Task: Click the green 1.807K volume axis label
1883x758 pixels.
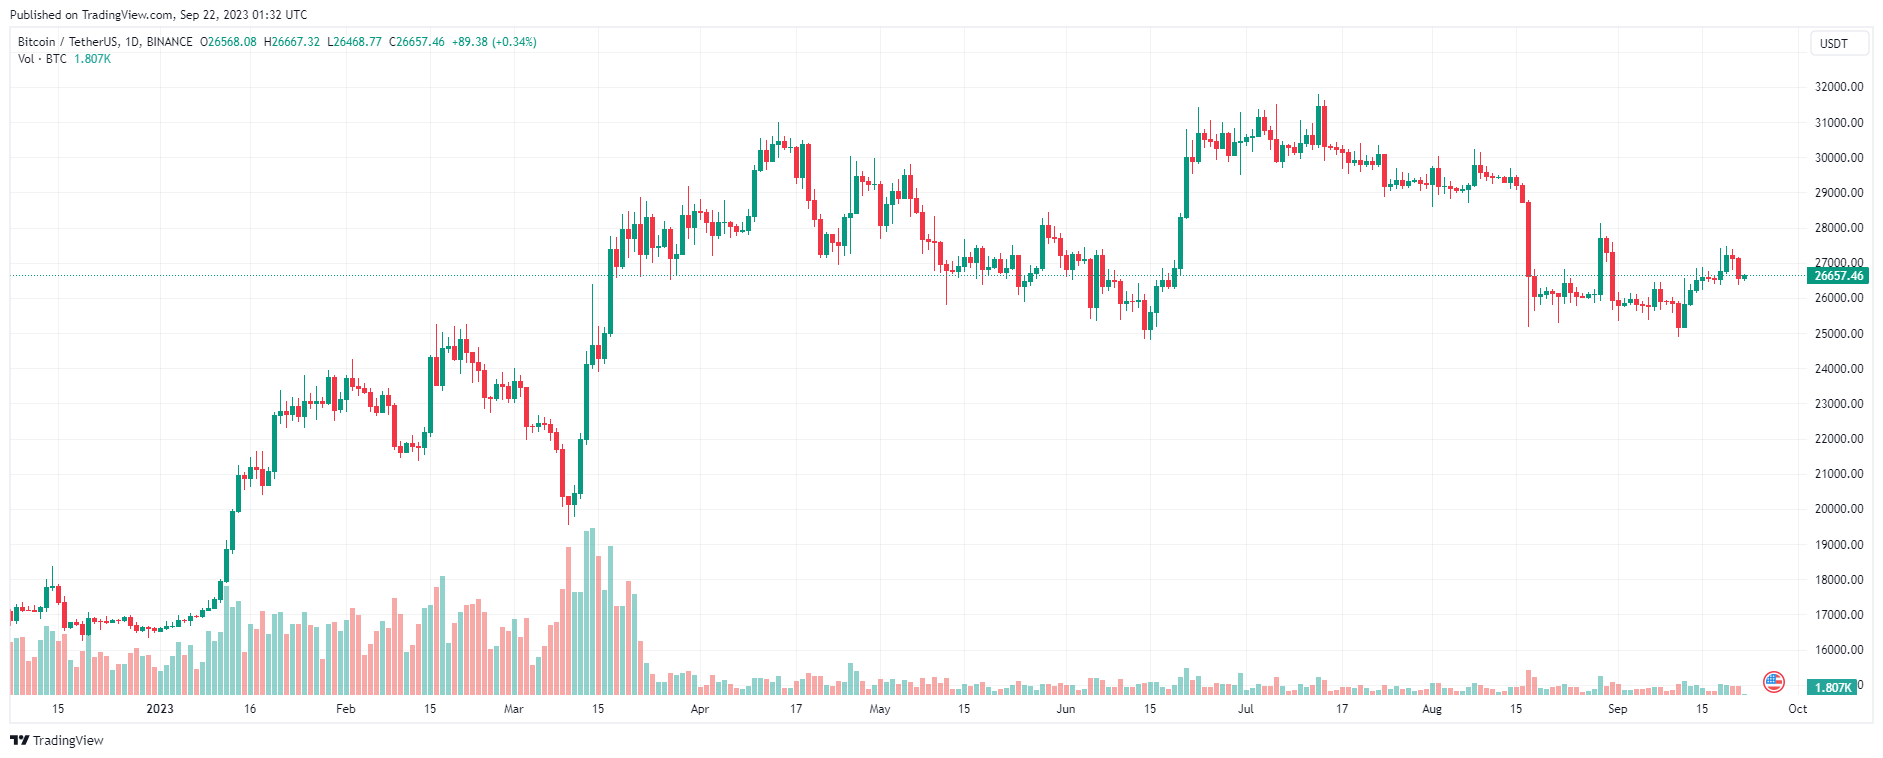Action: [x=1833, y=687]
